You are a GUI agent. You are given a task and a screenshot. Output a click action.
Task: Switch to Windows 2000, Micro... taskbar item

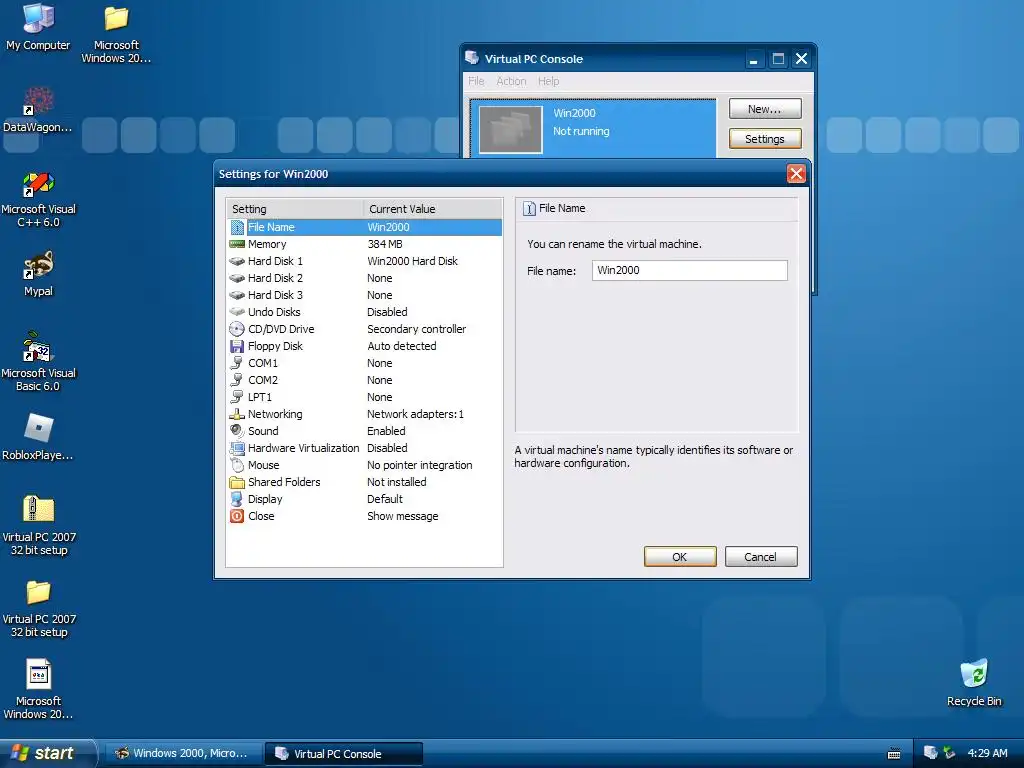(184, 753)
